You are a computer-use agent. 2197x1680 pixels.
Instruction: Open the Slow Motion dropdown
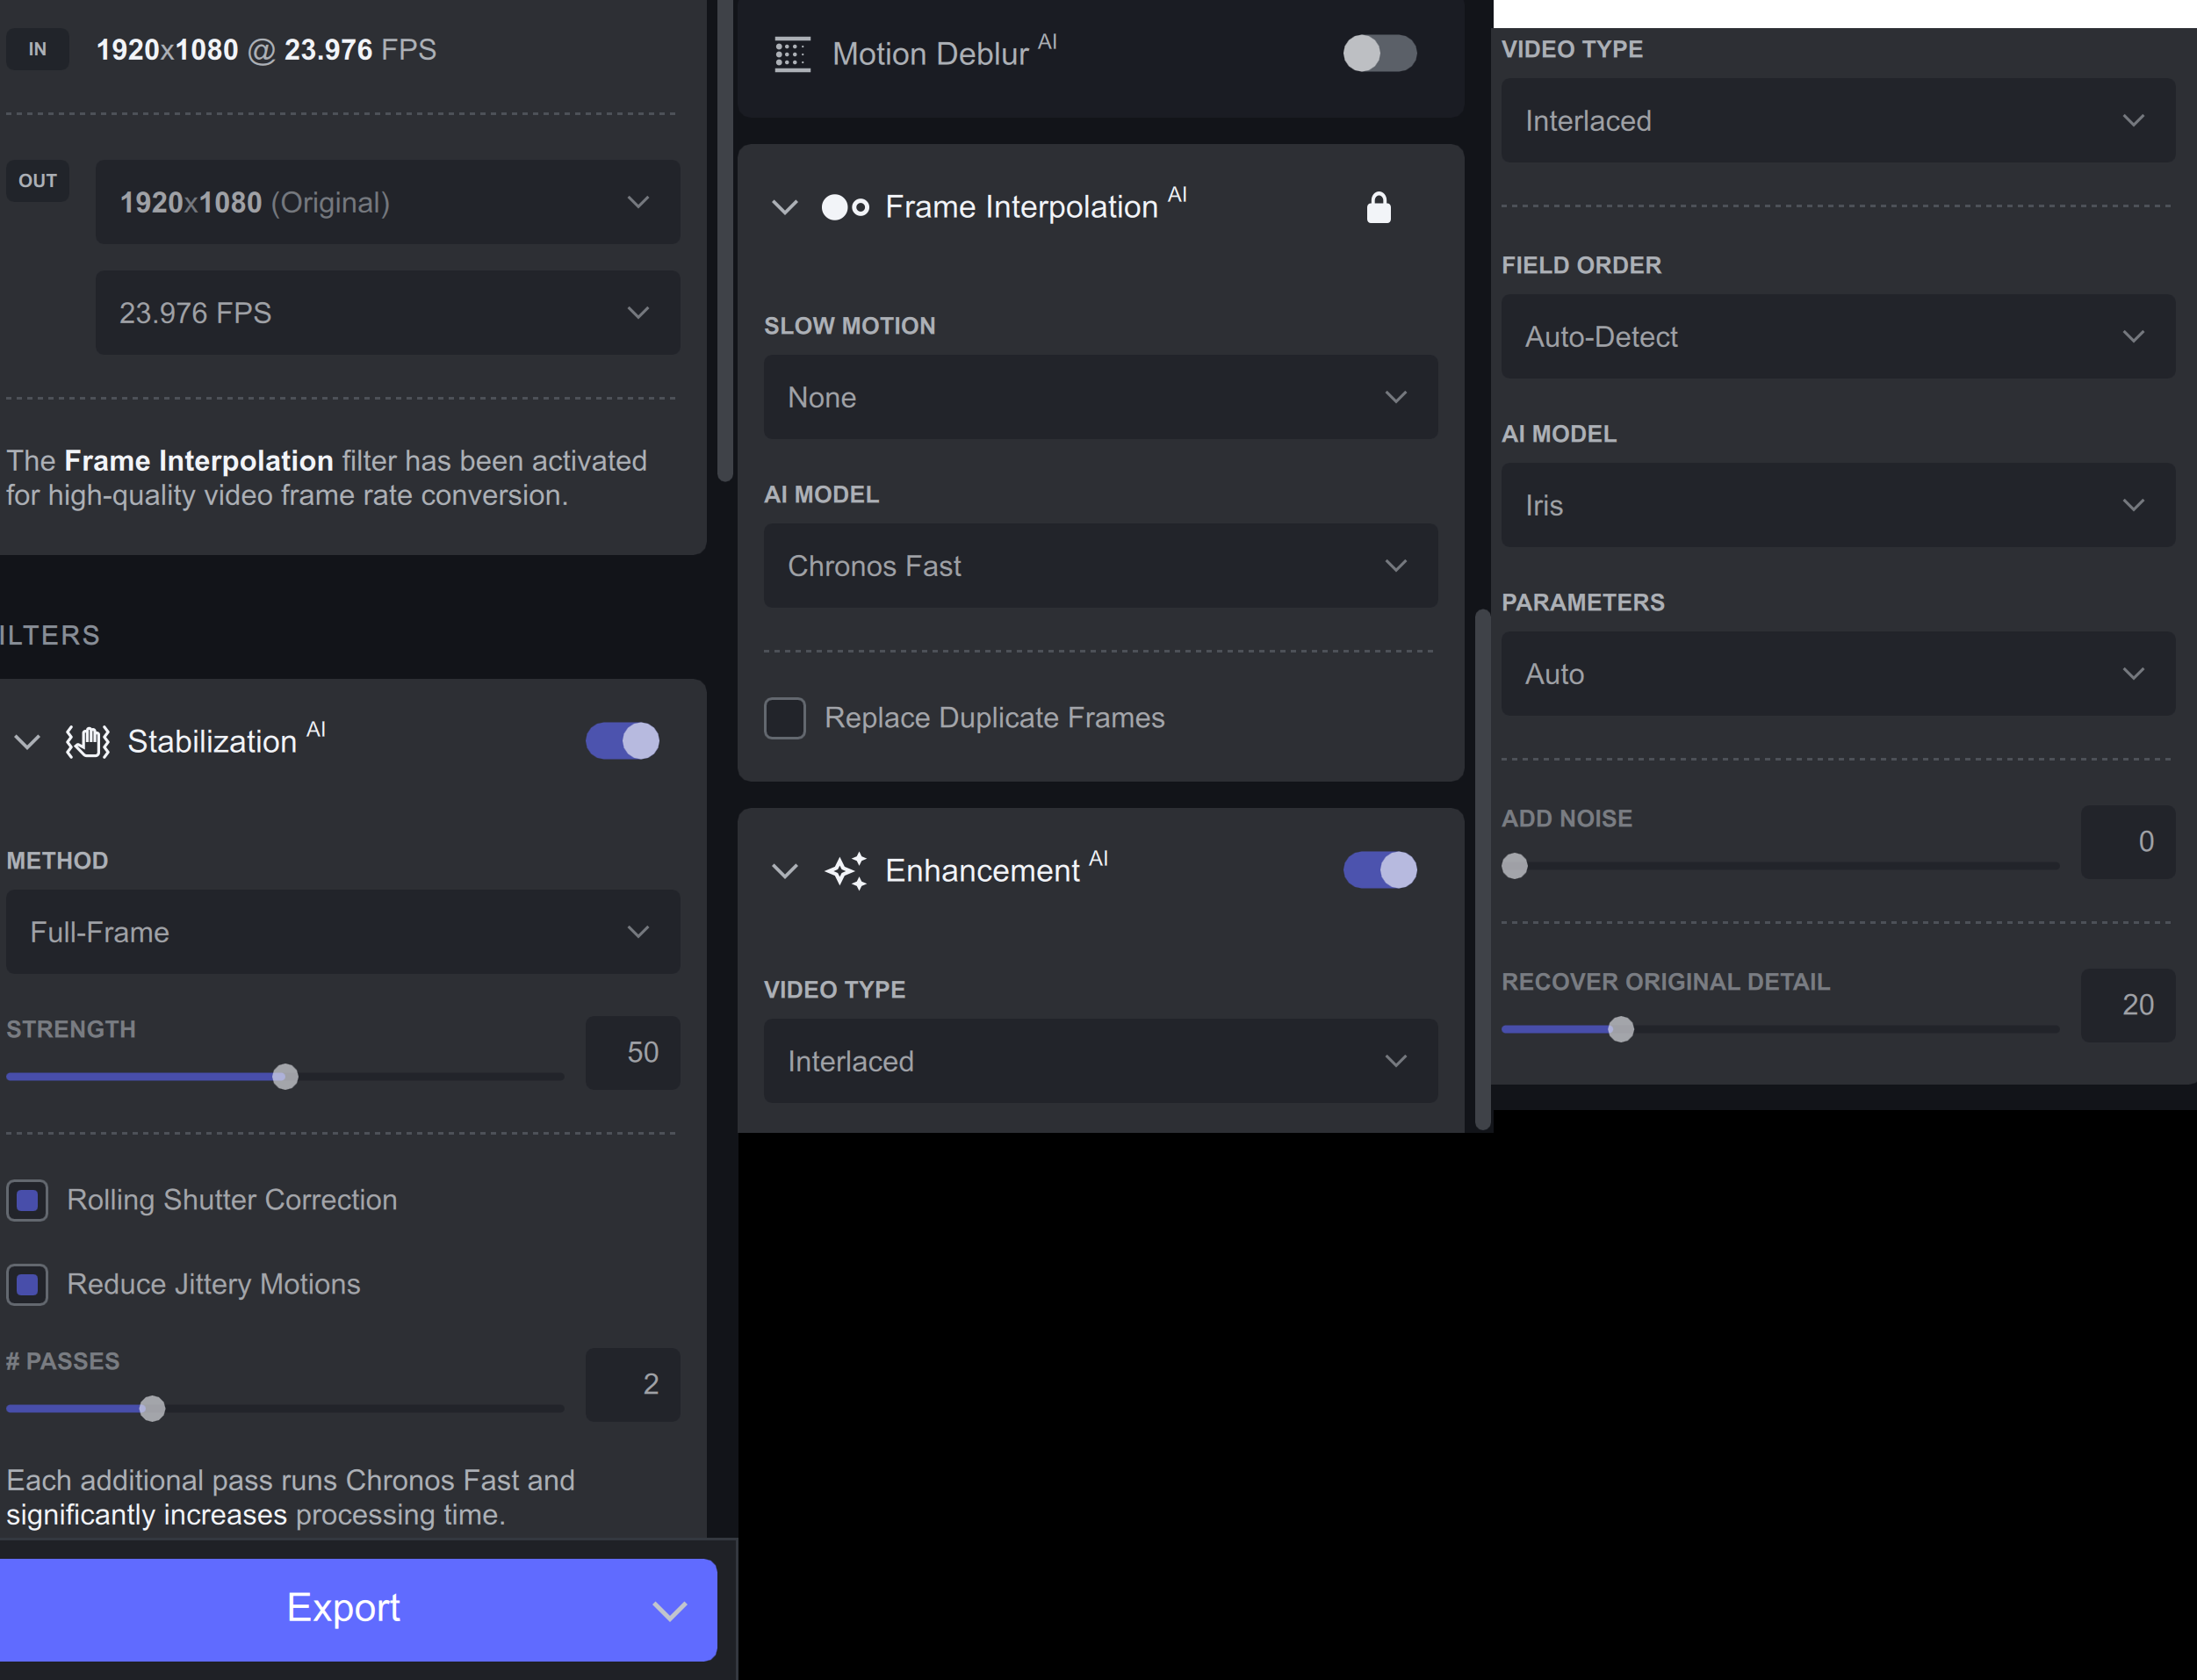tap(1100, 397)
